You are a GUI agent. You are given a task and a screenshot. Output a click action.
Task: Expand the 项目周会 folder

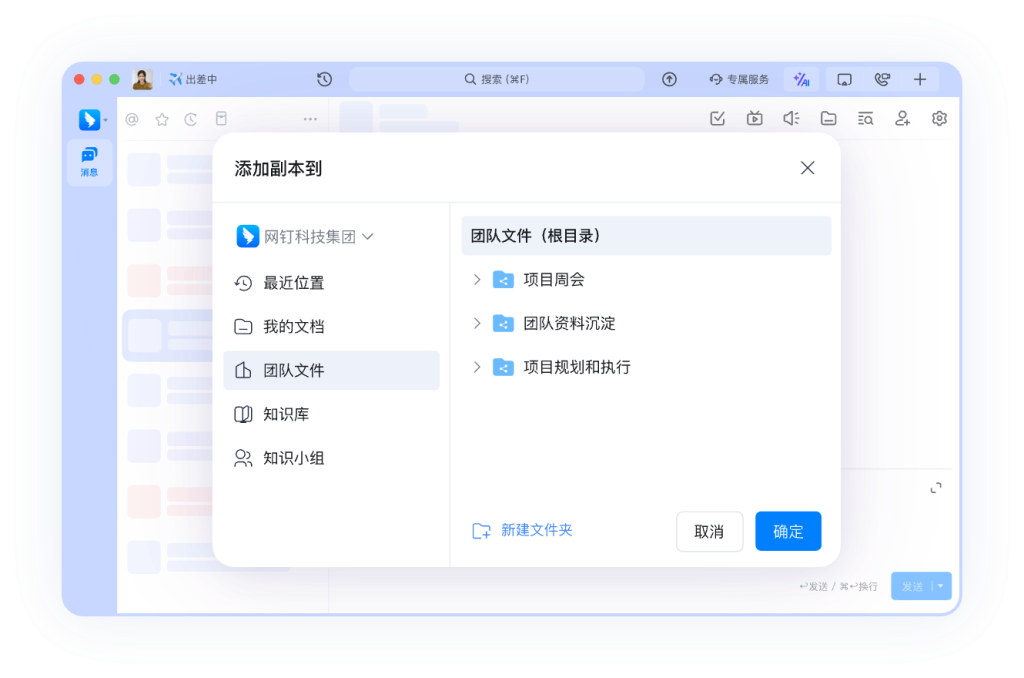(477, 280)
